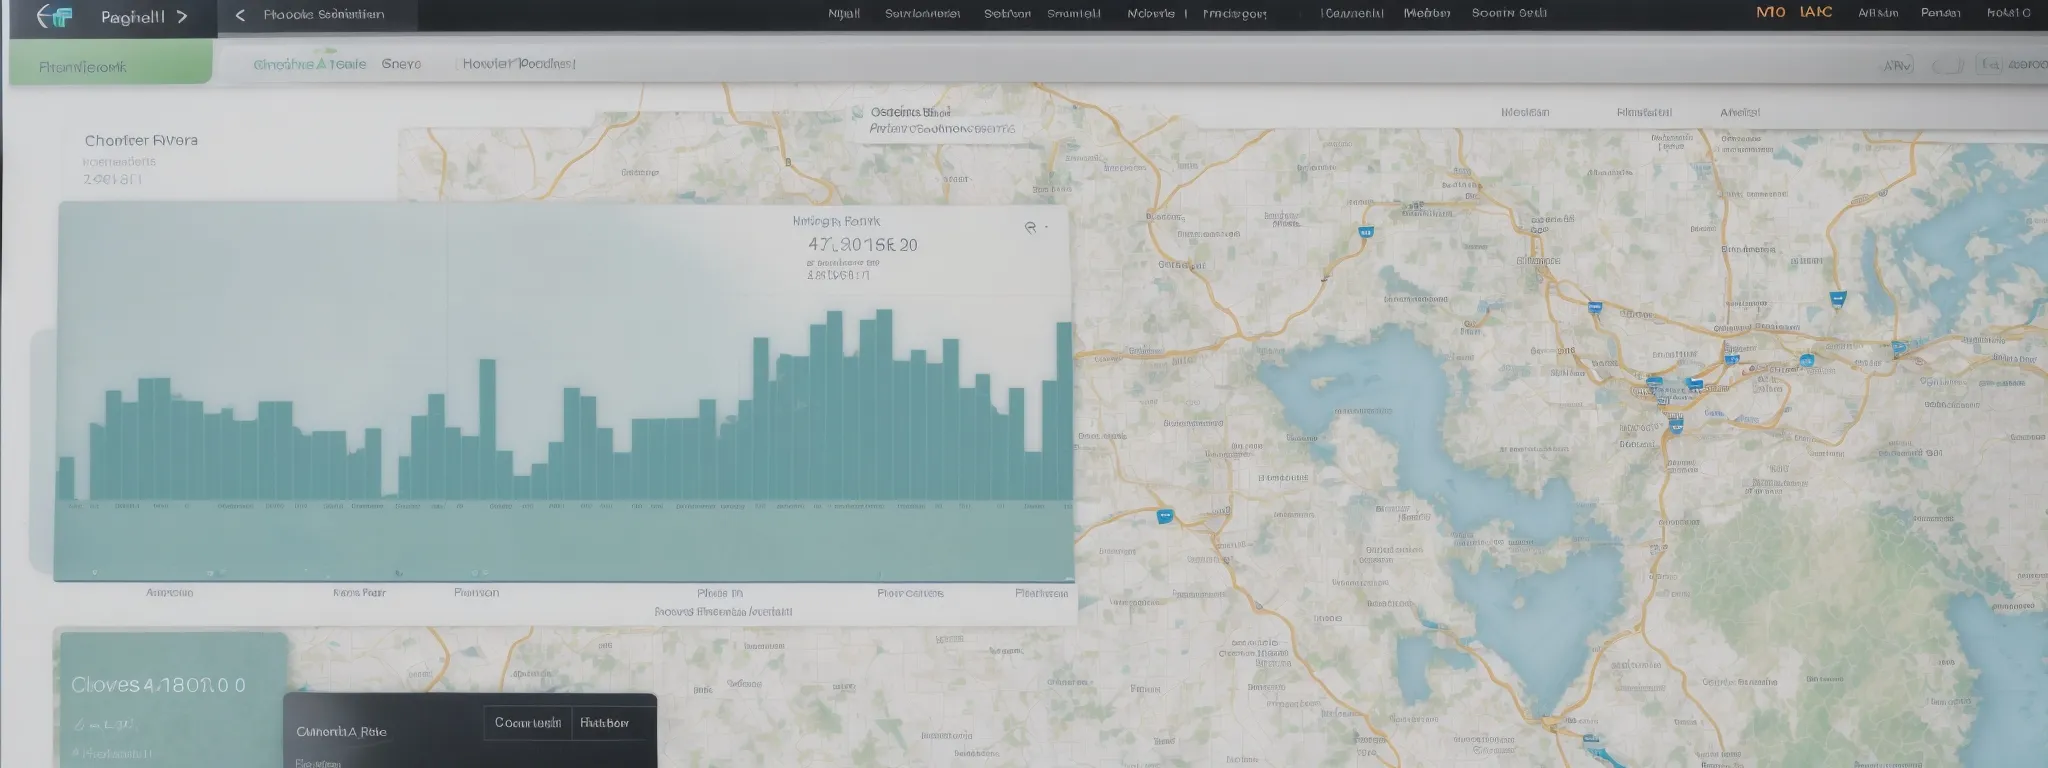
Task: Click the app logo in top-left corner
Action: [x=54, y=17]
